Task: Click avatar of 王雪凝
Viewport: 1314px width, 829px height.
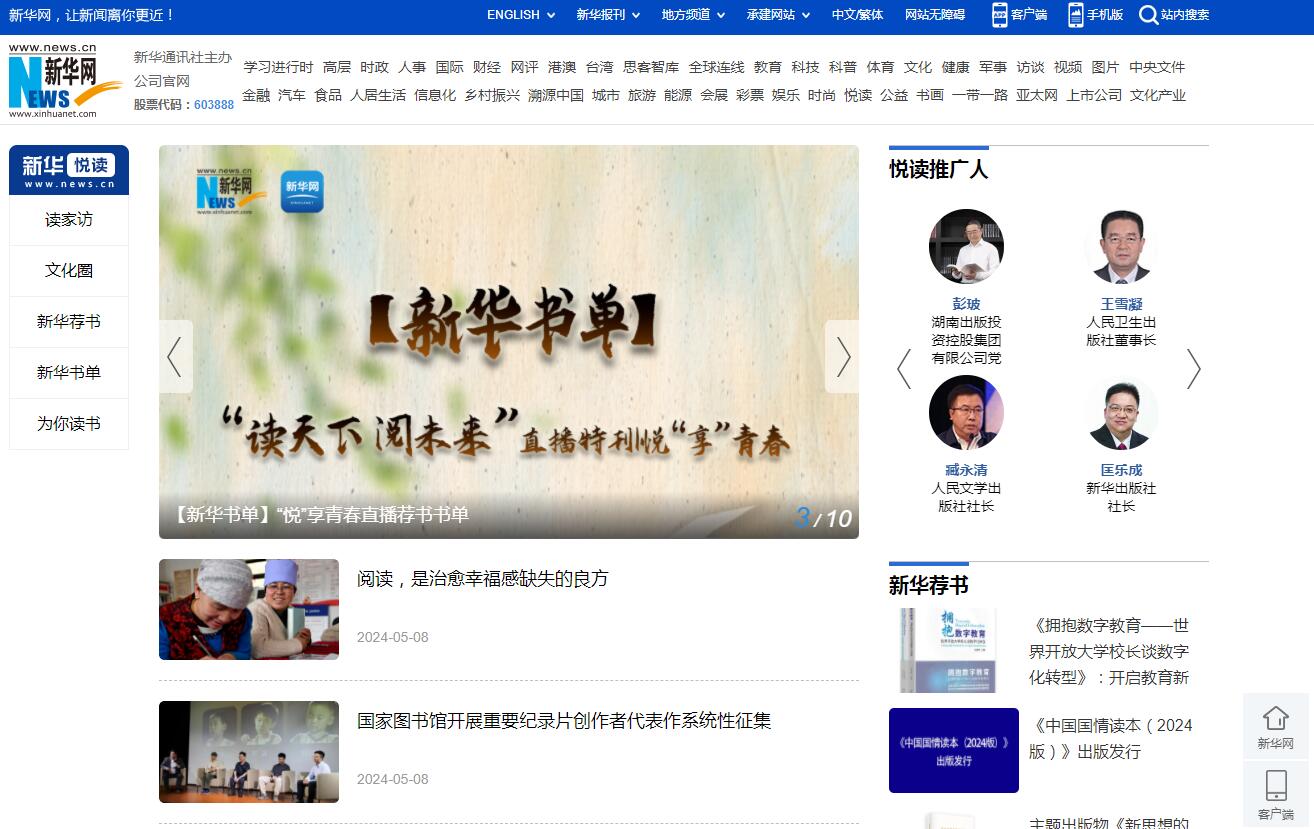Action: pyautogui.click(x=1121, y=247)
